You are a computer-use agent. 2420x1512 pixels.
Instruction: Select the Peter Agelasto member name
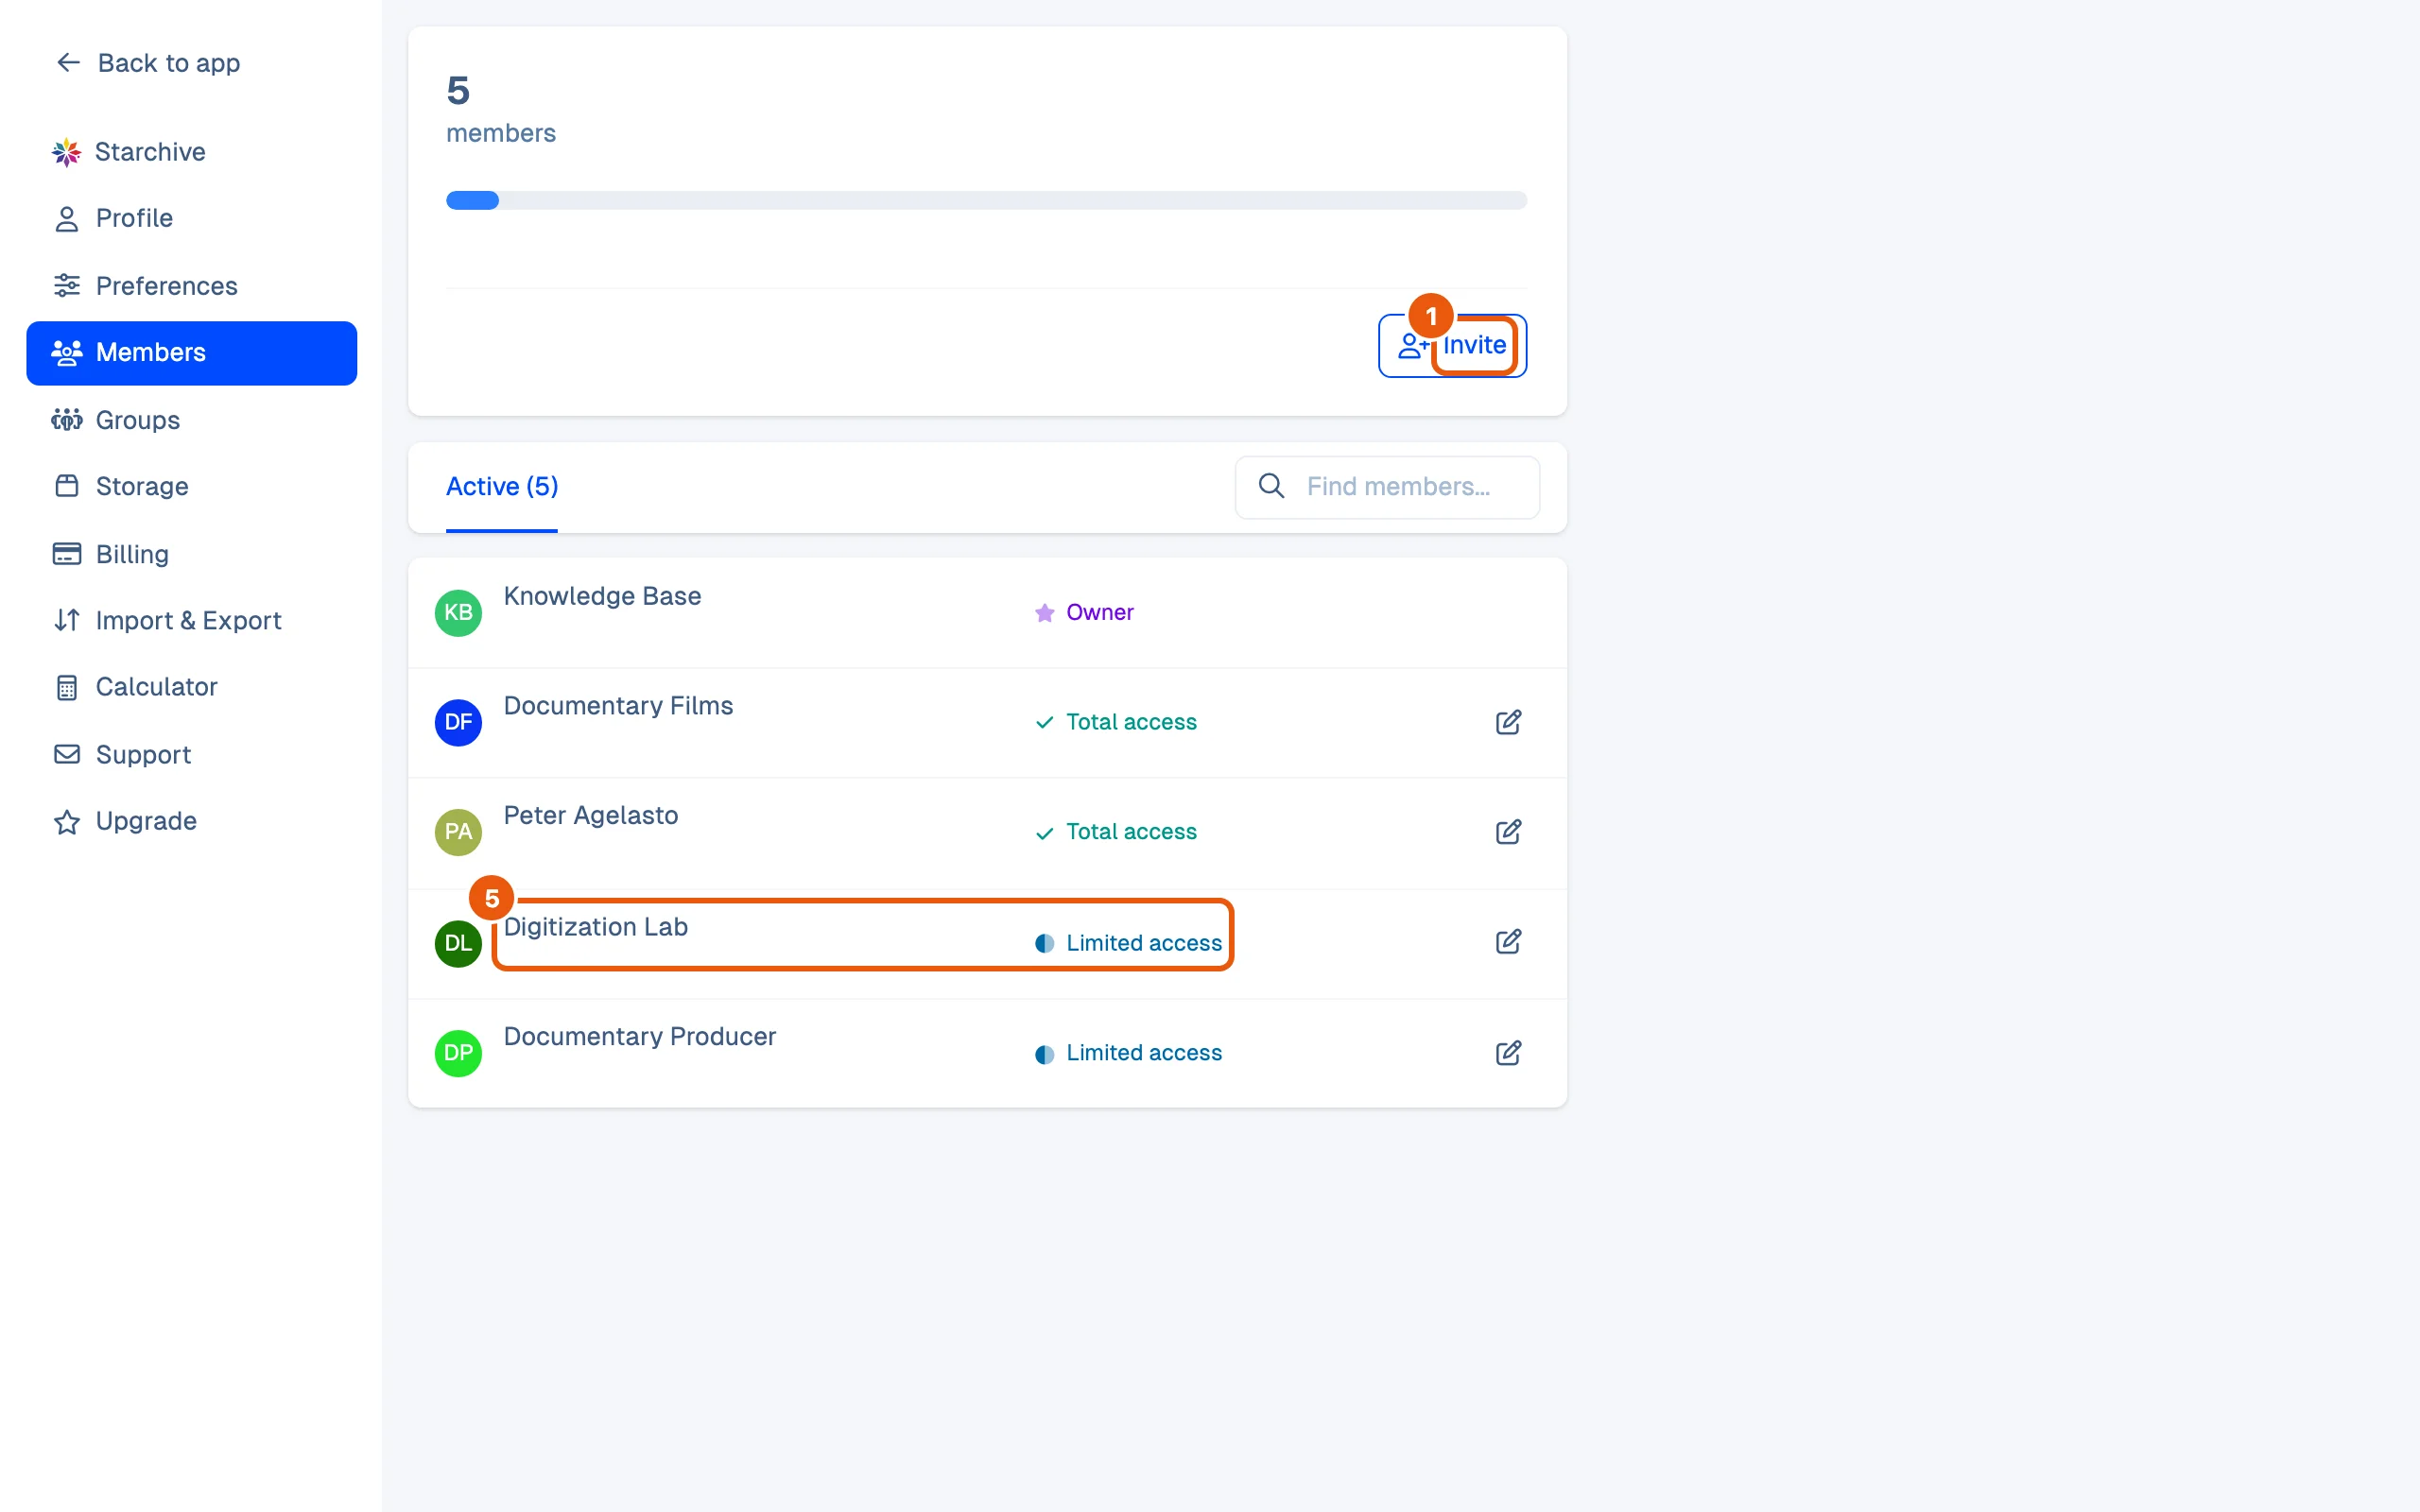point(591,816)
